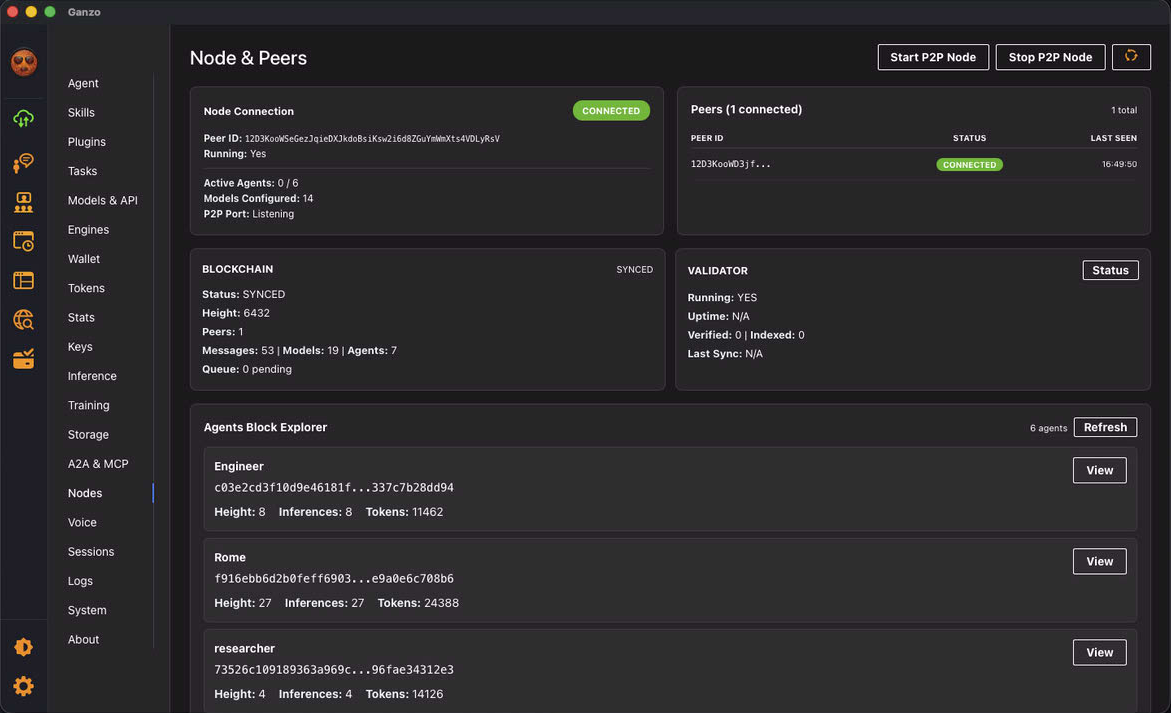The image size is (1171, 713).
Task: Click 'Queue: 0 pending' text
Action: click(246, 369)
